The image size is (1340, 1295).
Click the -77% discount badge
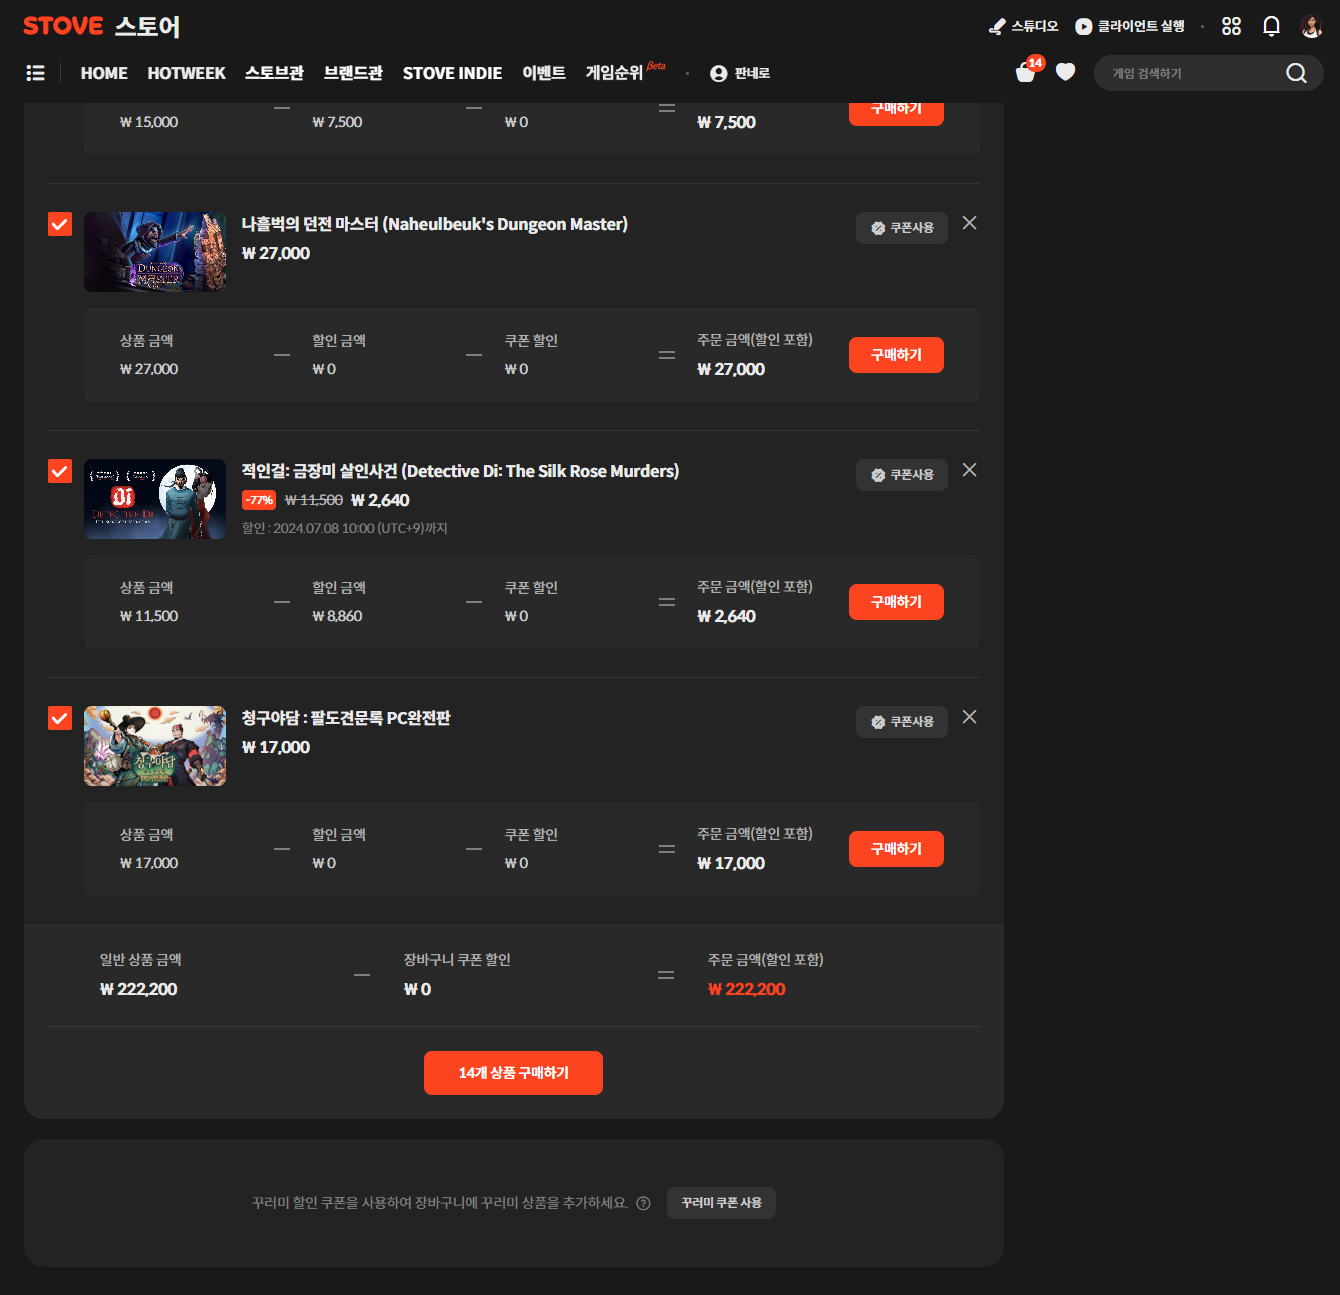tap(259, 500)
